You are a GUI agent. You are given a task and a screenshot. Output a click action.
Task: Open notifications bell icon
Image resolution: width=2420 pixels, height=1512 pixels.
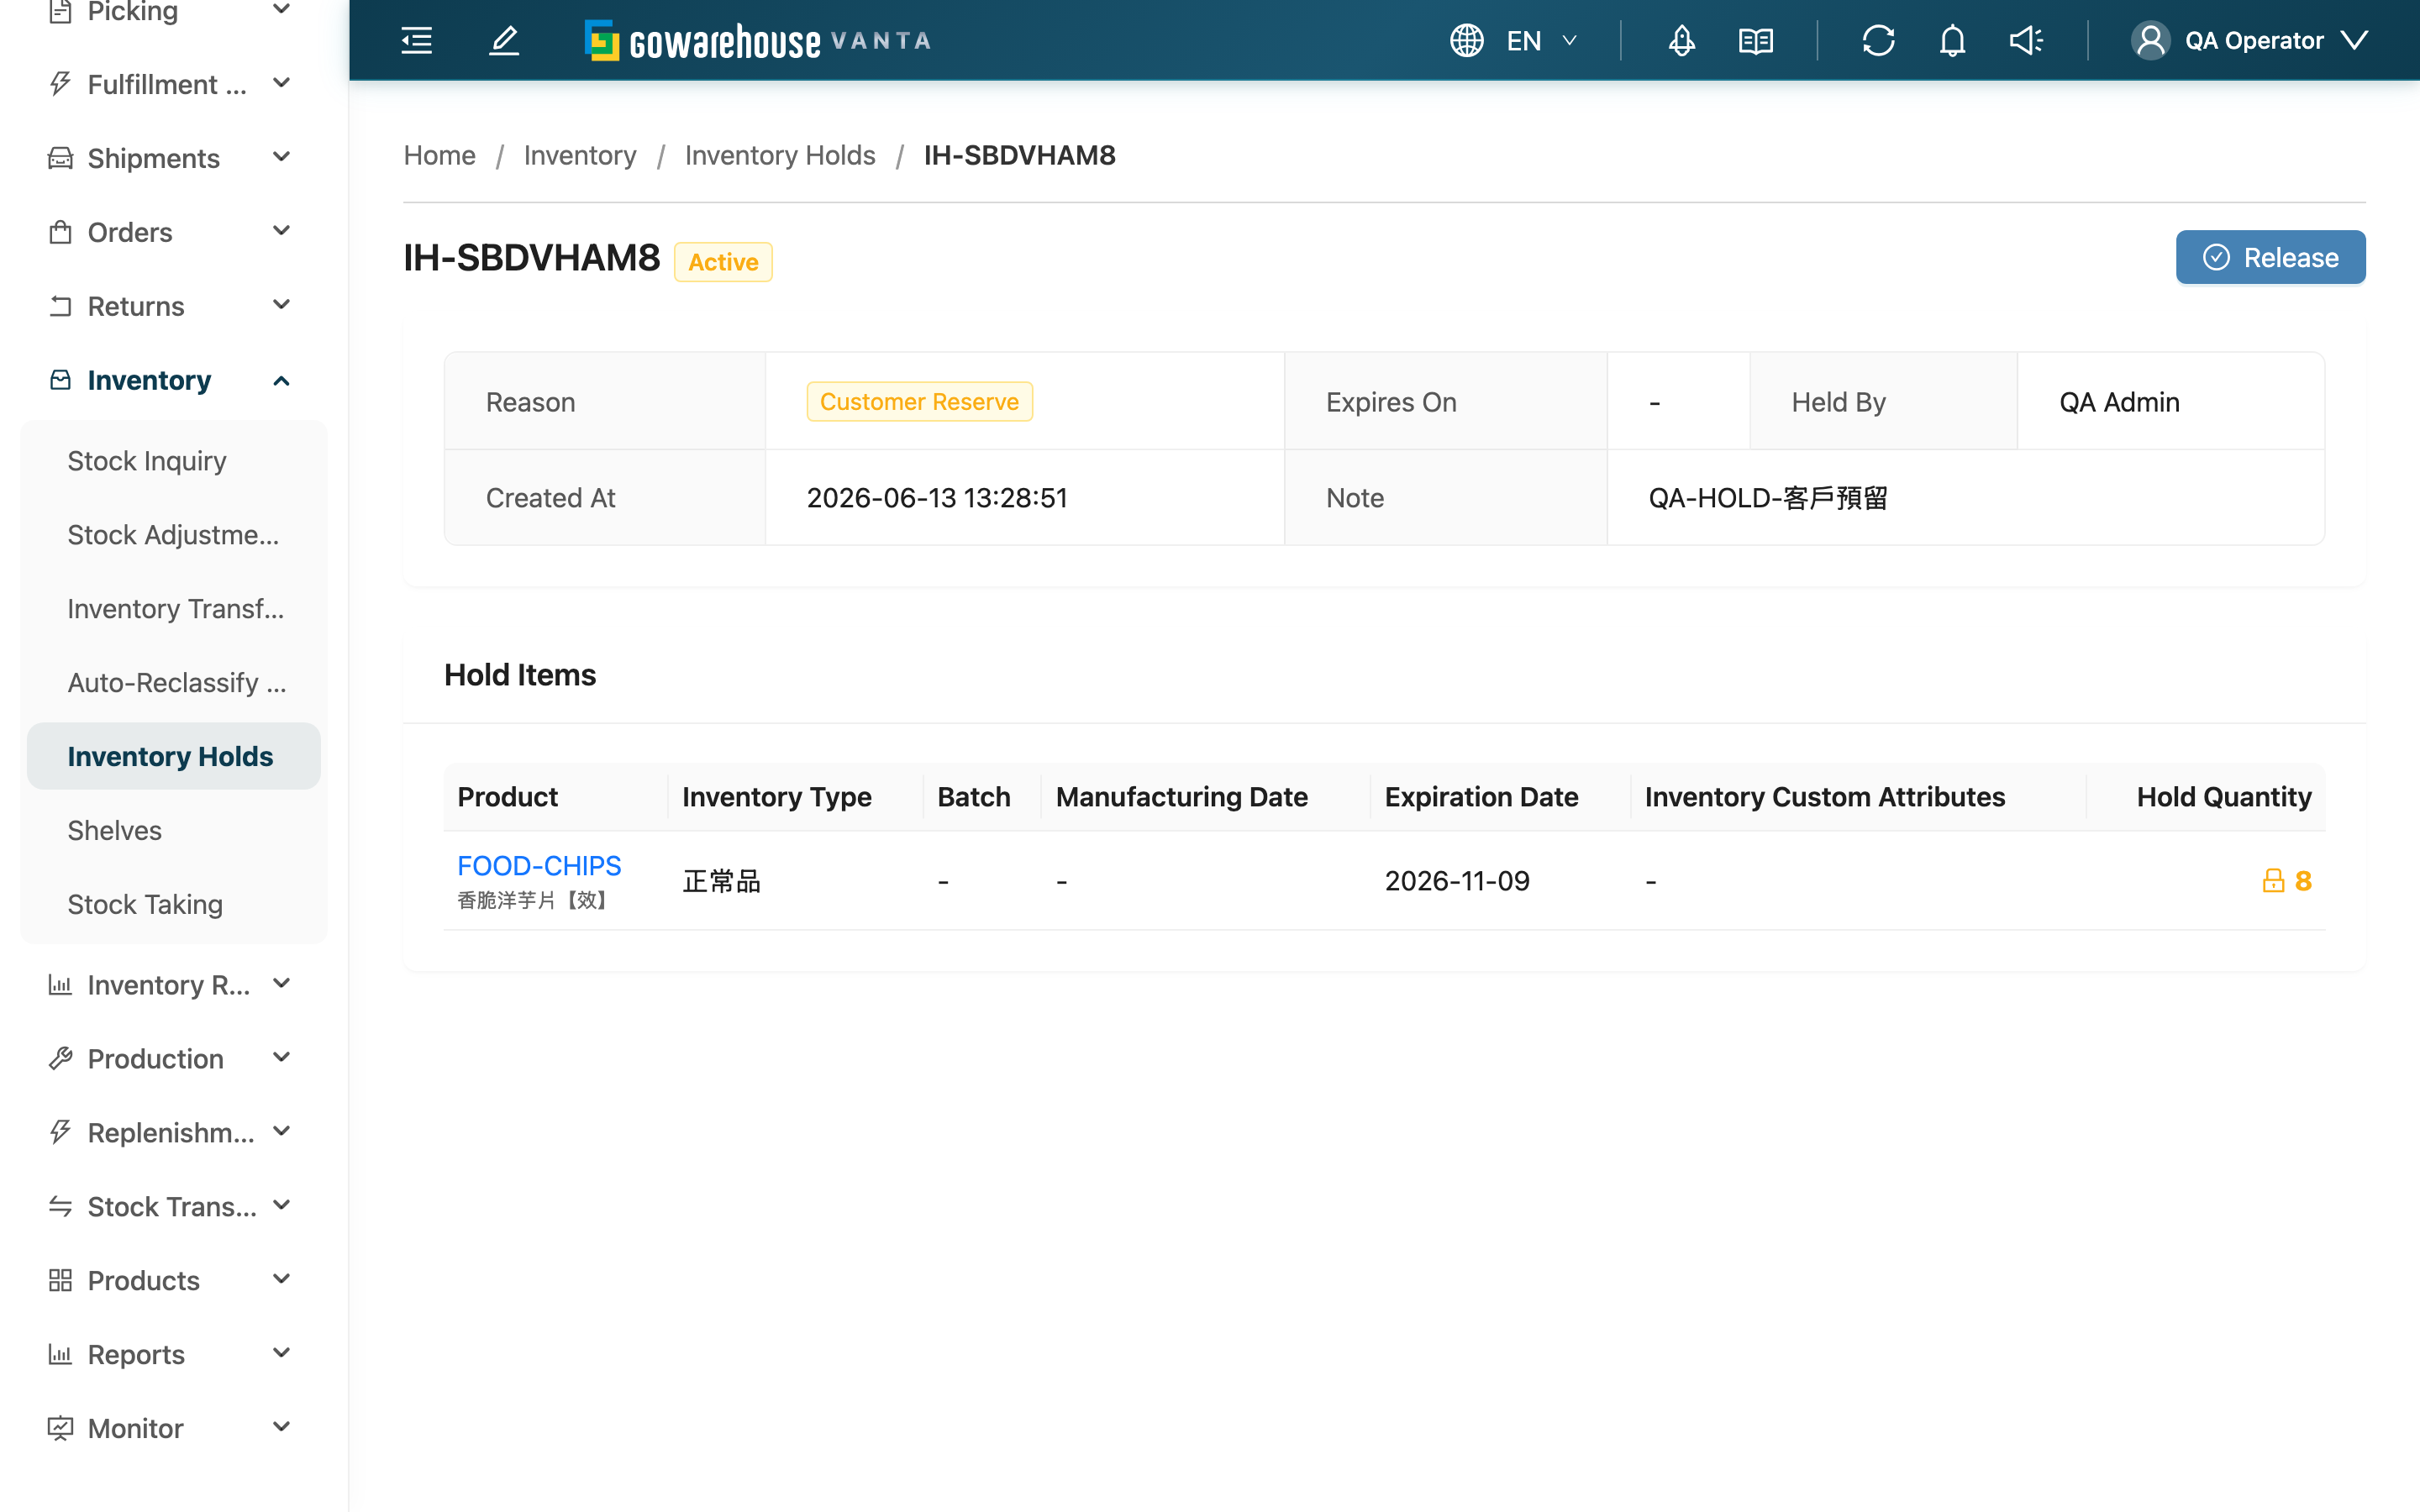(x=1952, y=41)
